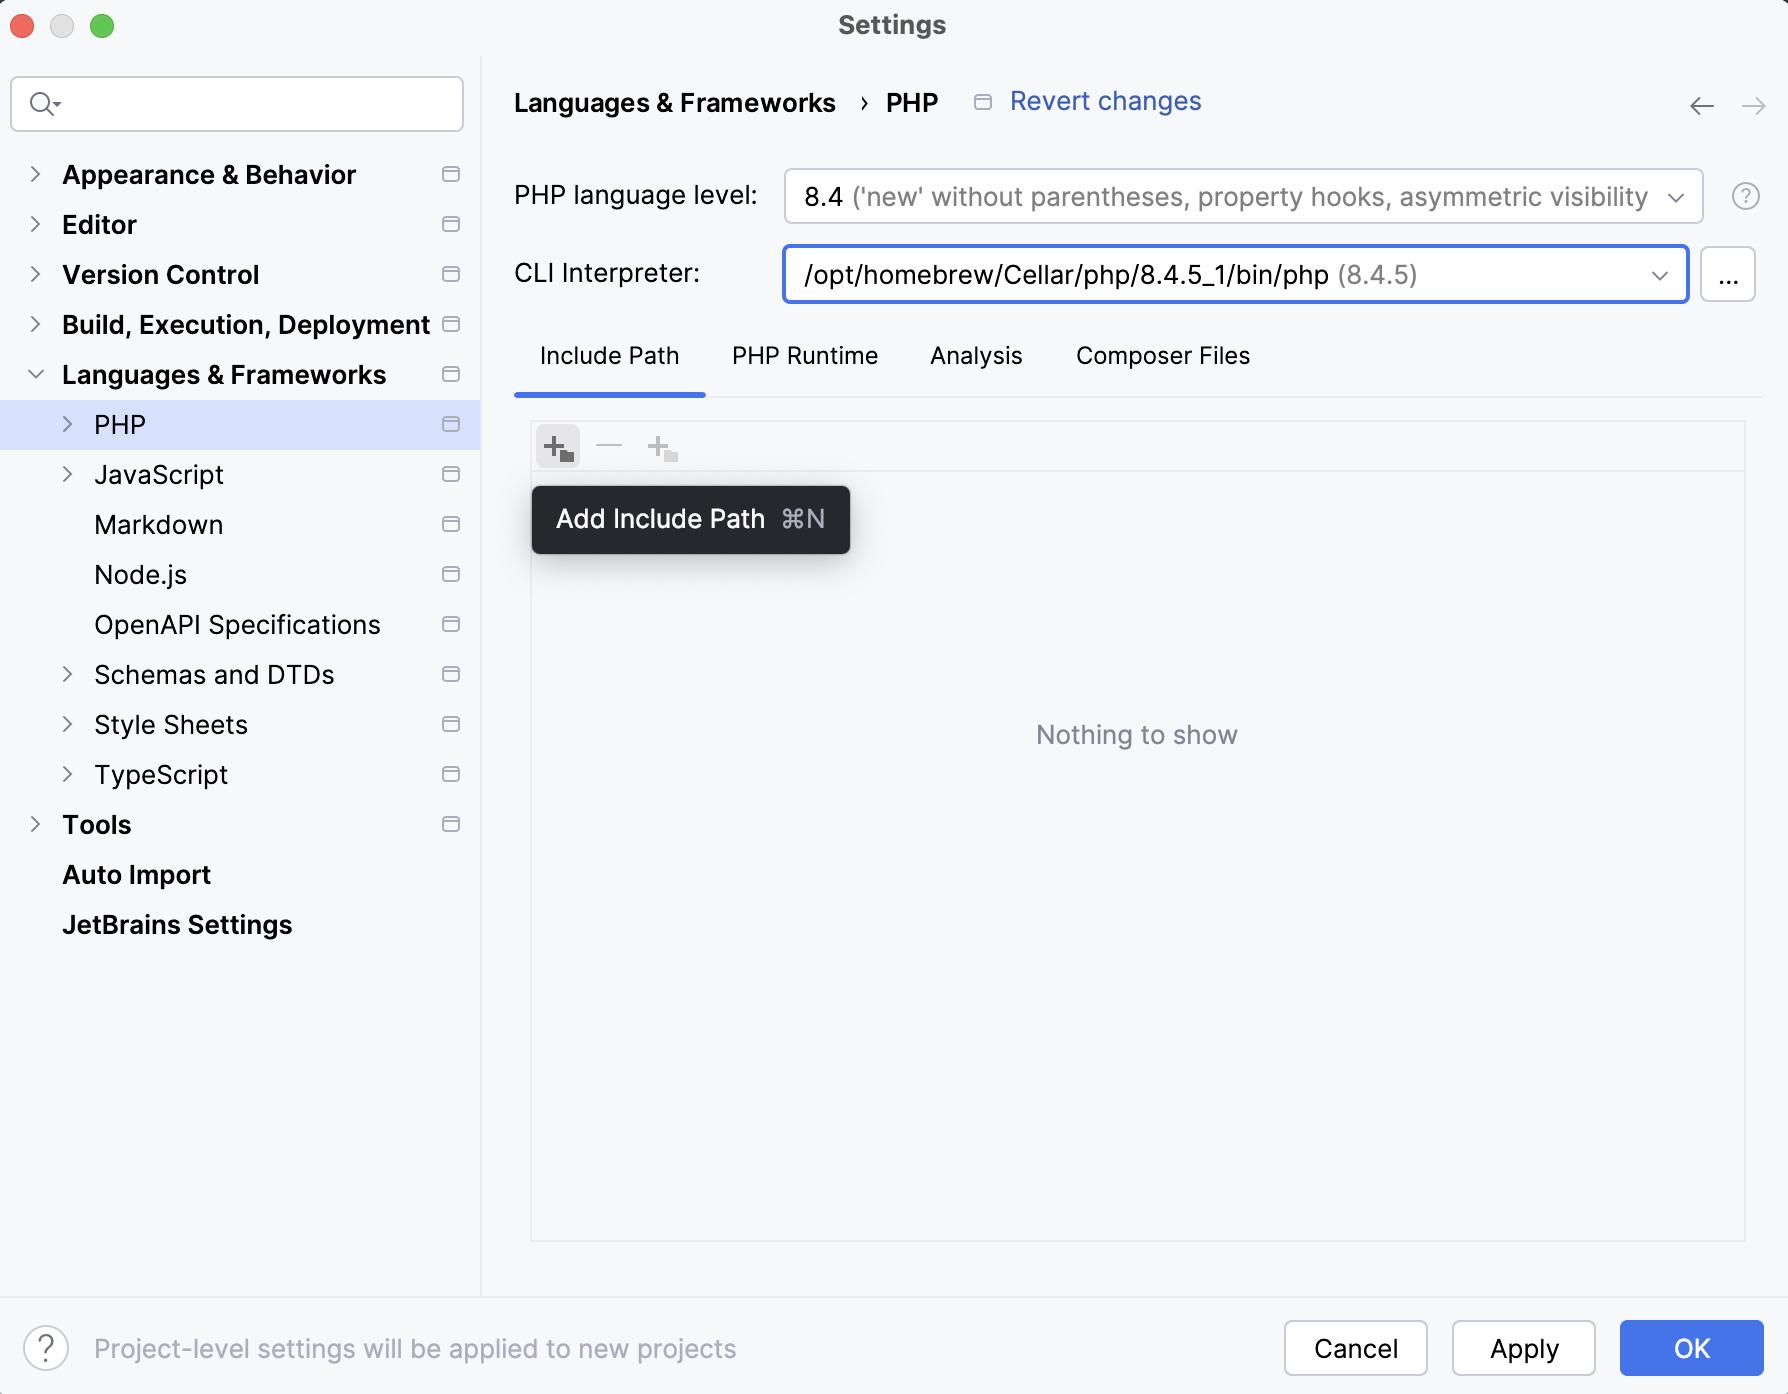Viewport: 1788px width, 1394px height.
Task: Click the forward navigation arrow at top right
Action: [x=1755, y=104]
